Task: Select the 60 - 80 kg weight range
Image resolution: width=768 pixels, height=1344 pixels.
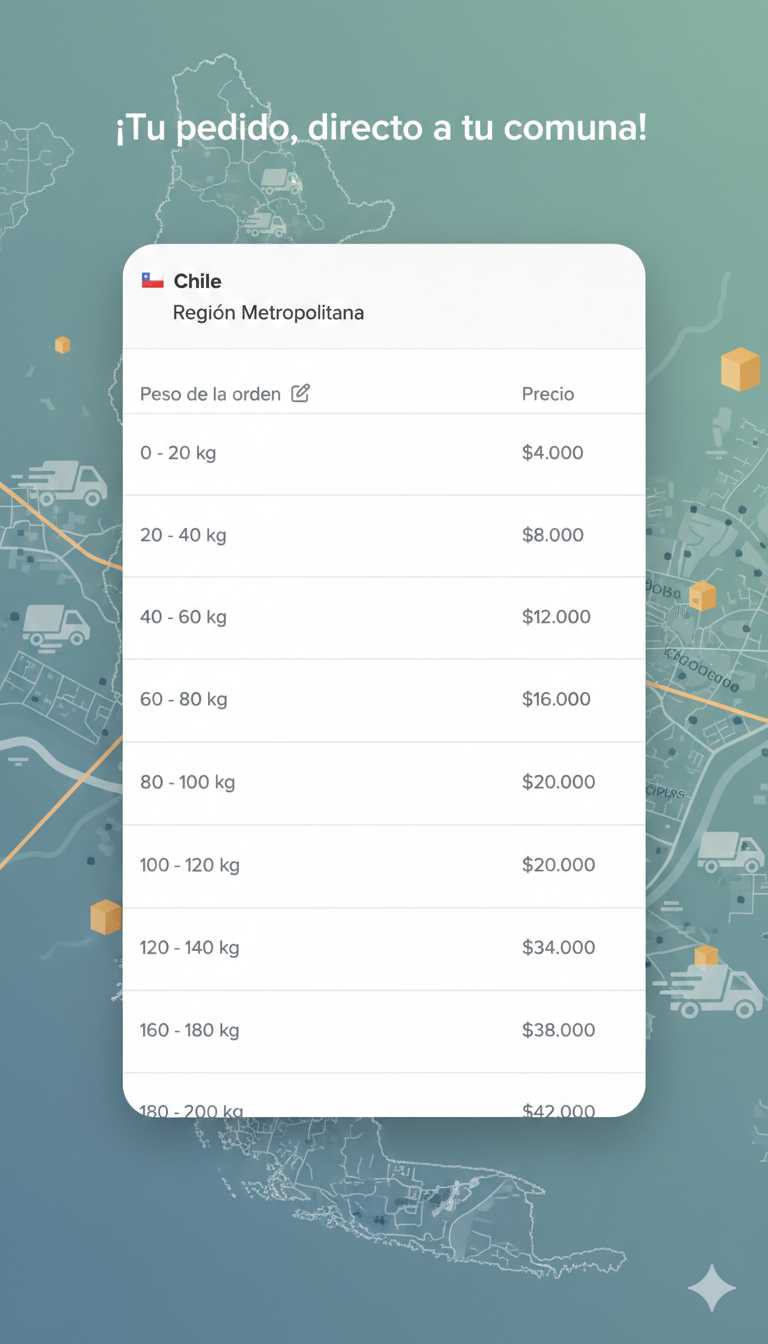Action: 184,699
